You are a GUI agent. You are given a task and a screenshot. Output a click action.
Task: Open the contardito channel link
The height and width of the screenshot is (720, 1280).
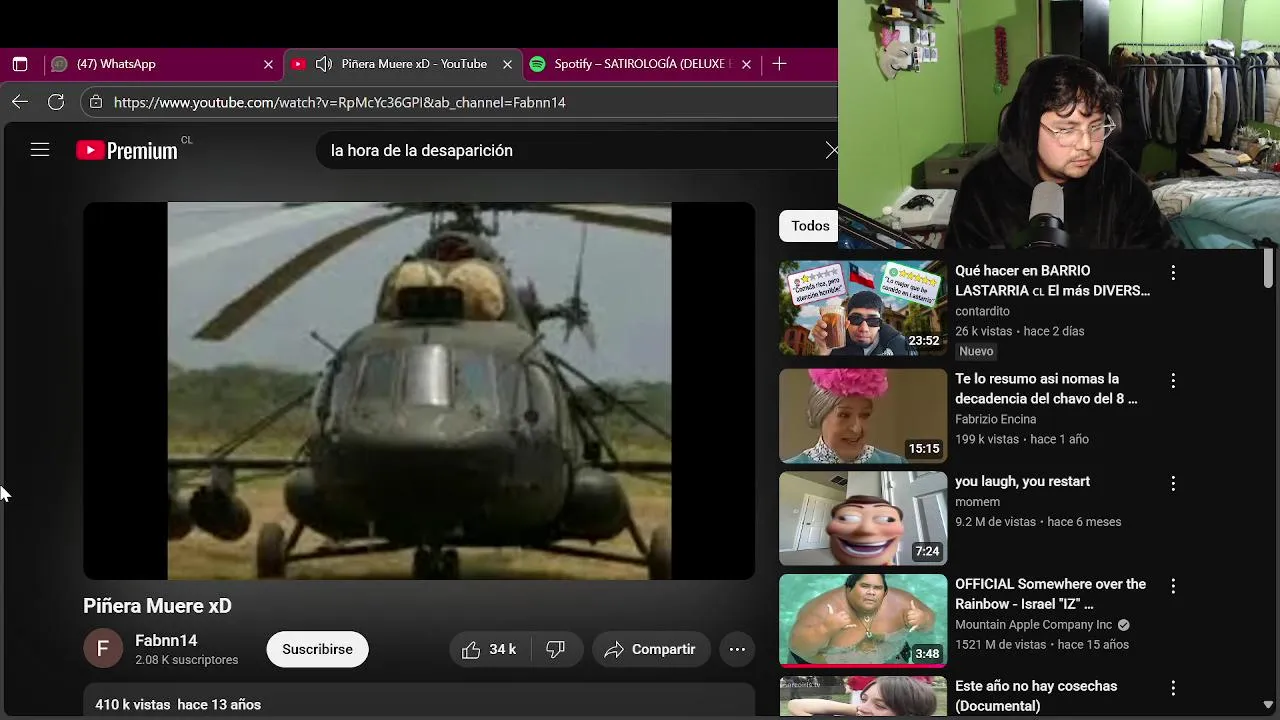click(982, 311)
